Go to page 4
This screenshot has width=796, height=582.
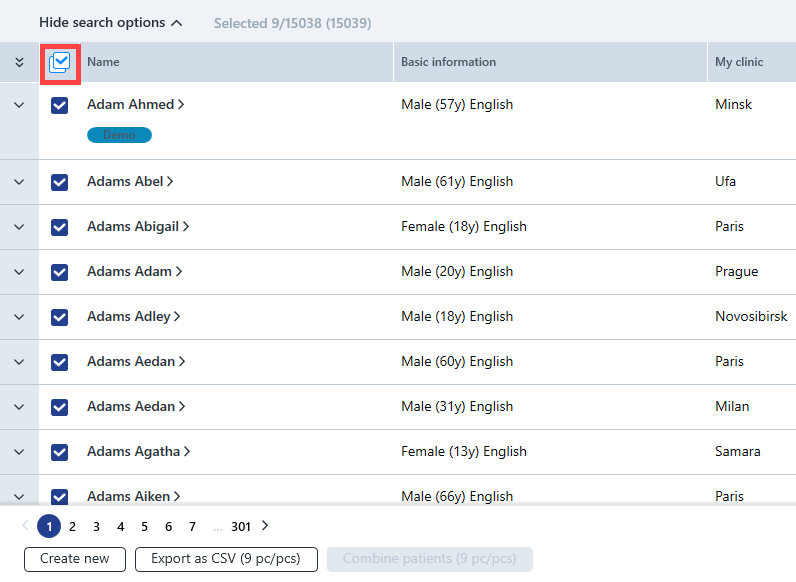click(120, 527)
